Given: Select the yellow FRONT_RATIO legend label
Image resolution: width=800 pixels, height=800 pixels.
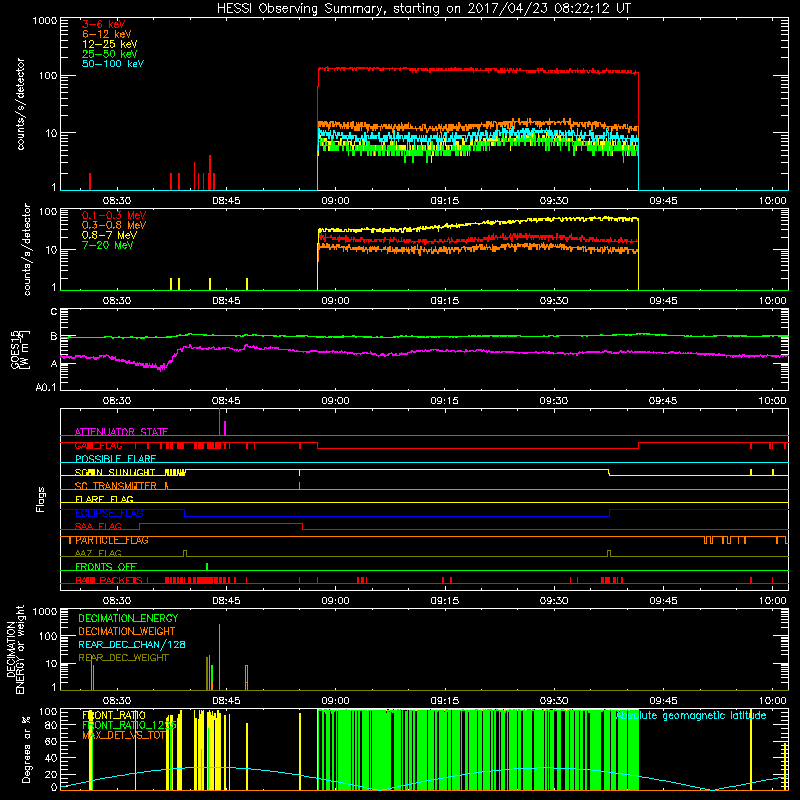Looking at the screenshot, I should click(114, 715).
